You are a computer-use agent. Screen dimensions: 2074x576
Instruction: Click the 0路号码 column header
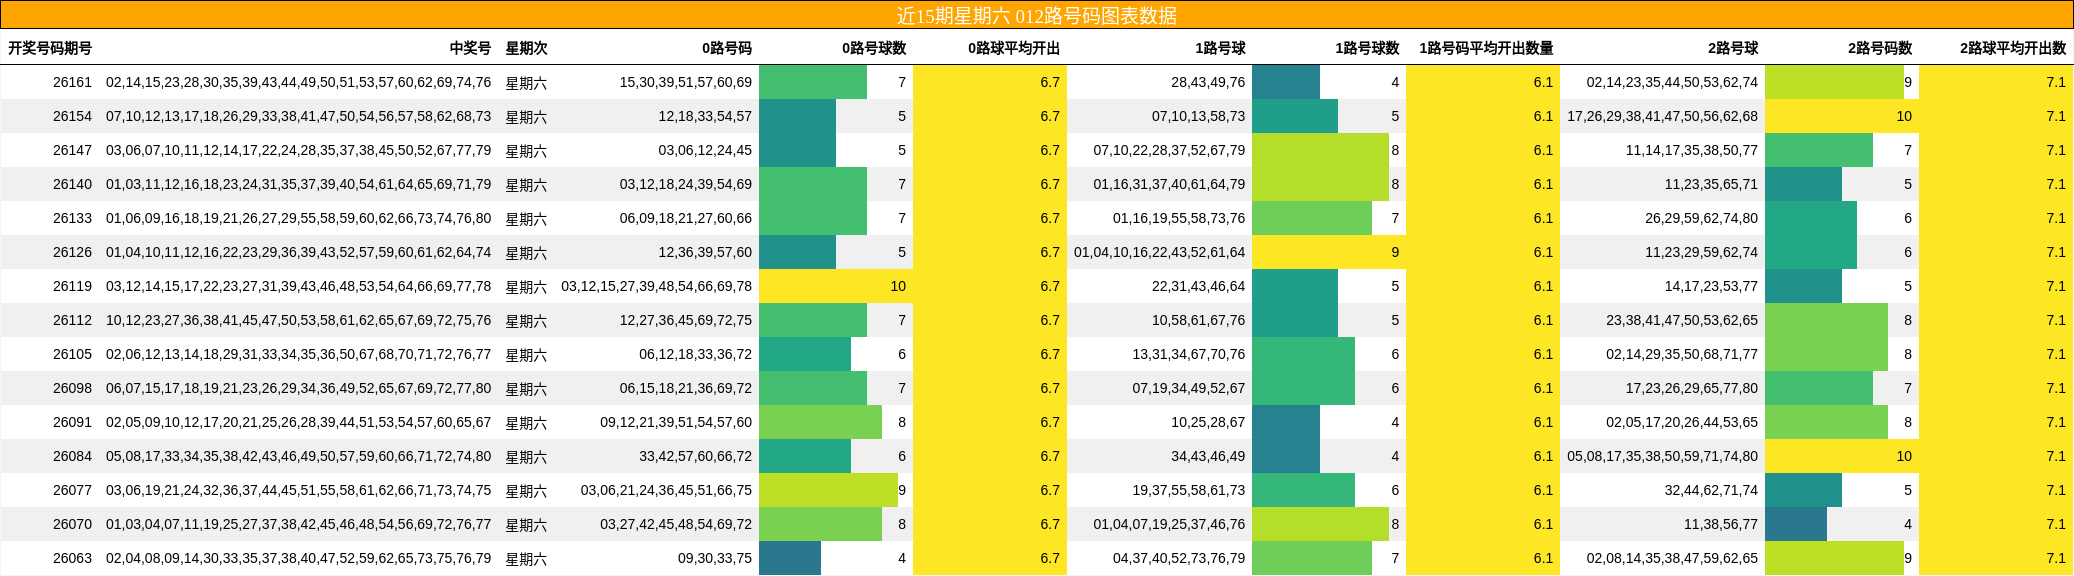[727, 48]
